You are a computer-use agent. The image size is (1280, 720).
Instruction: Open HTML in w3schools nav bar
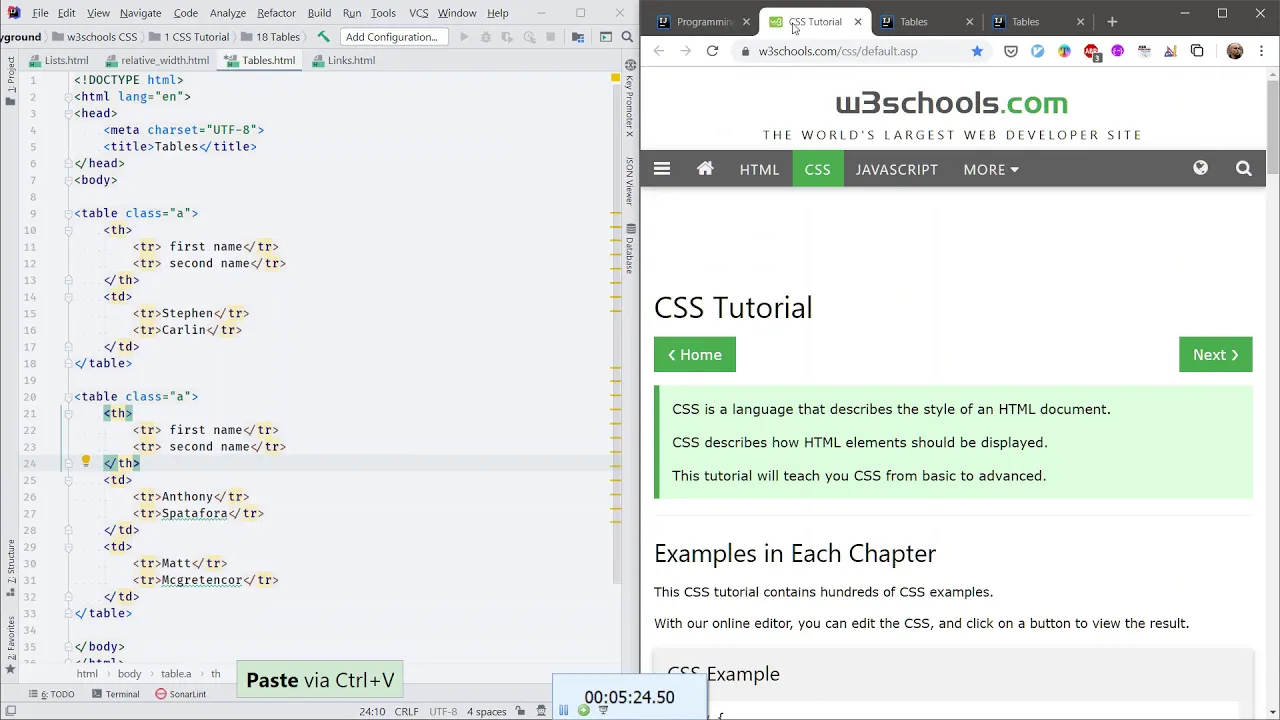(x=759, y=169)
